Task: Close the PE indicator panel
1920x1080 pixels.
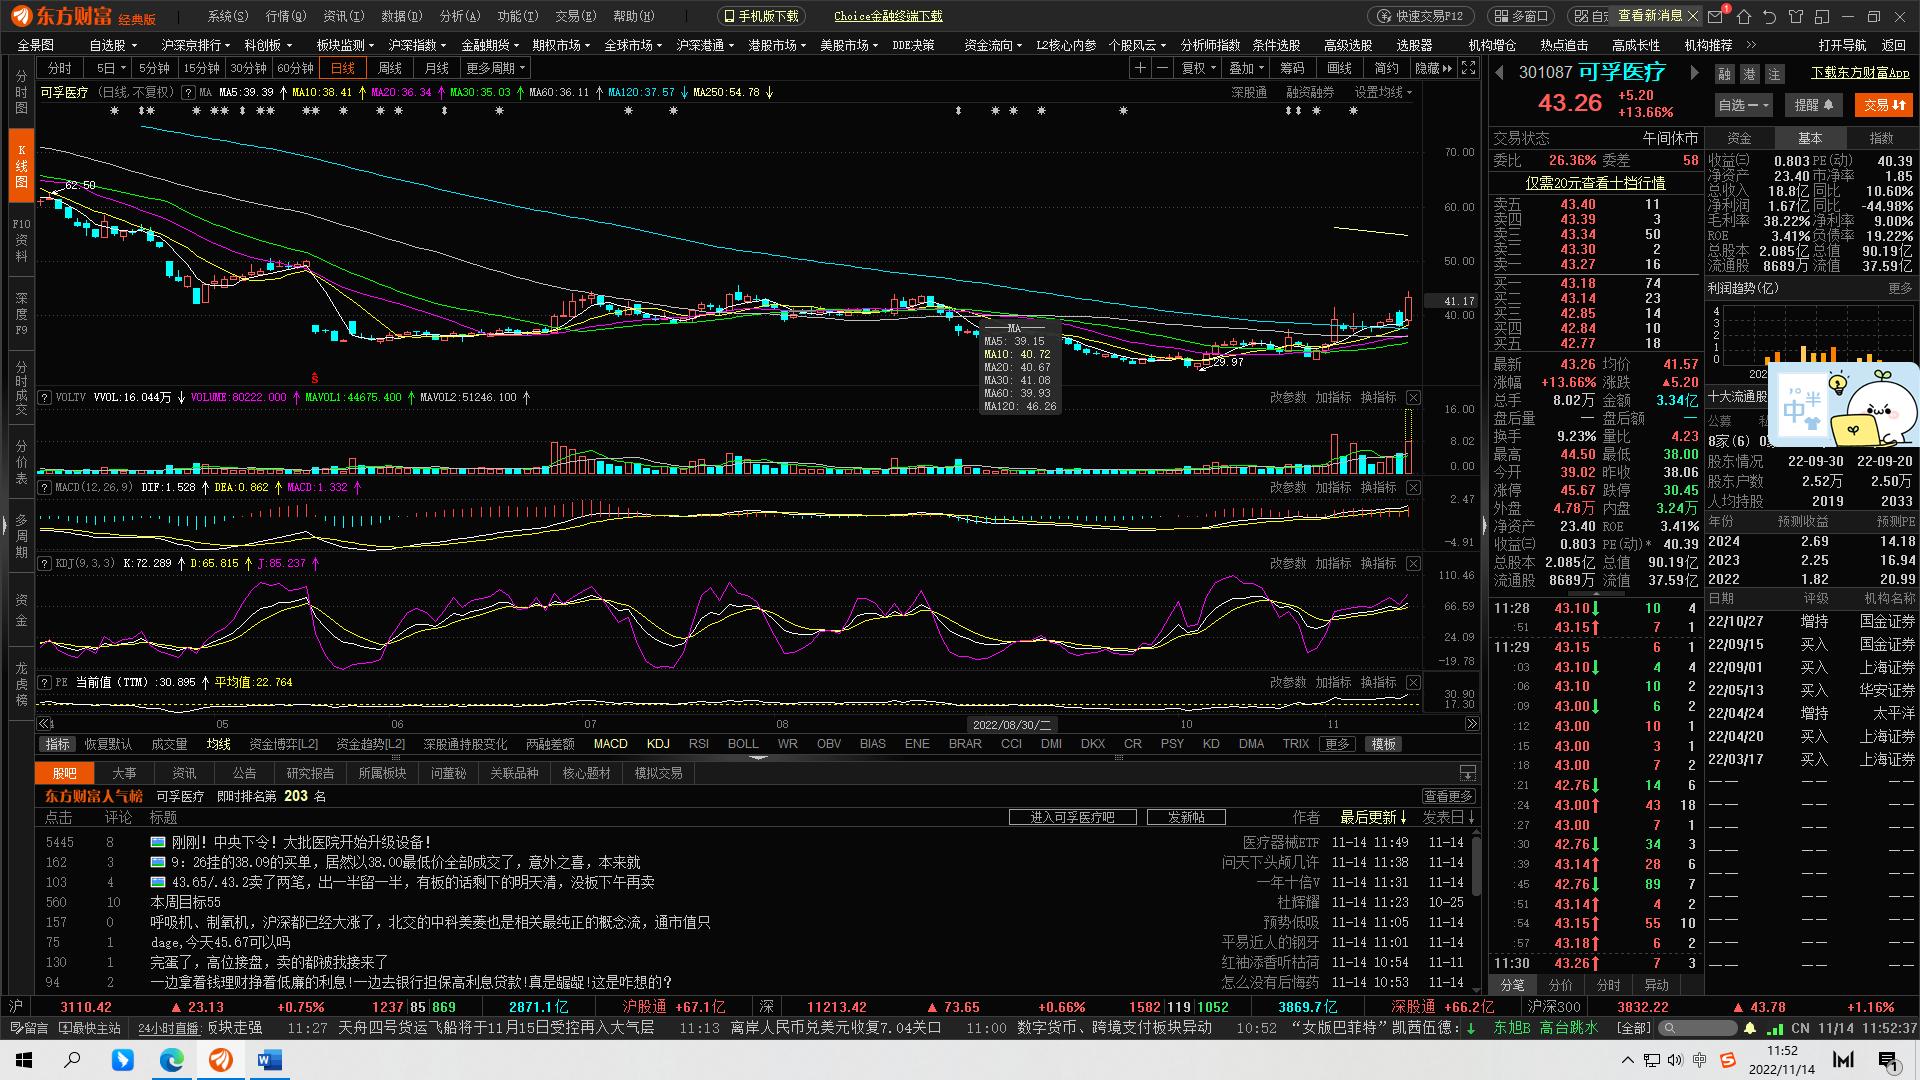Action: [1413, 682]
